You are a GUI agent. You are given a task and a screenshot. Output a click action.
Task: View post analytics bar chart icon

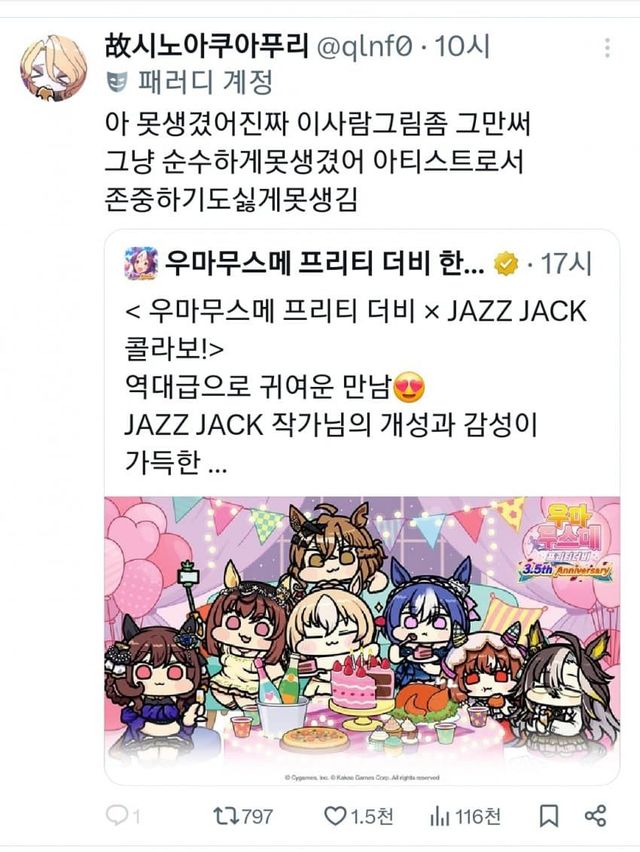click(x=465, y=816)
